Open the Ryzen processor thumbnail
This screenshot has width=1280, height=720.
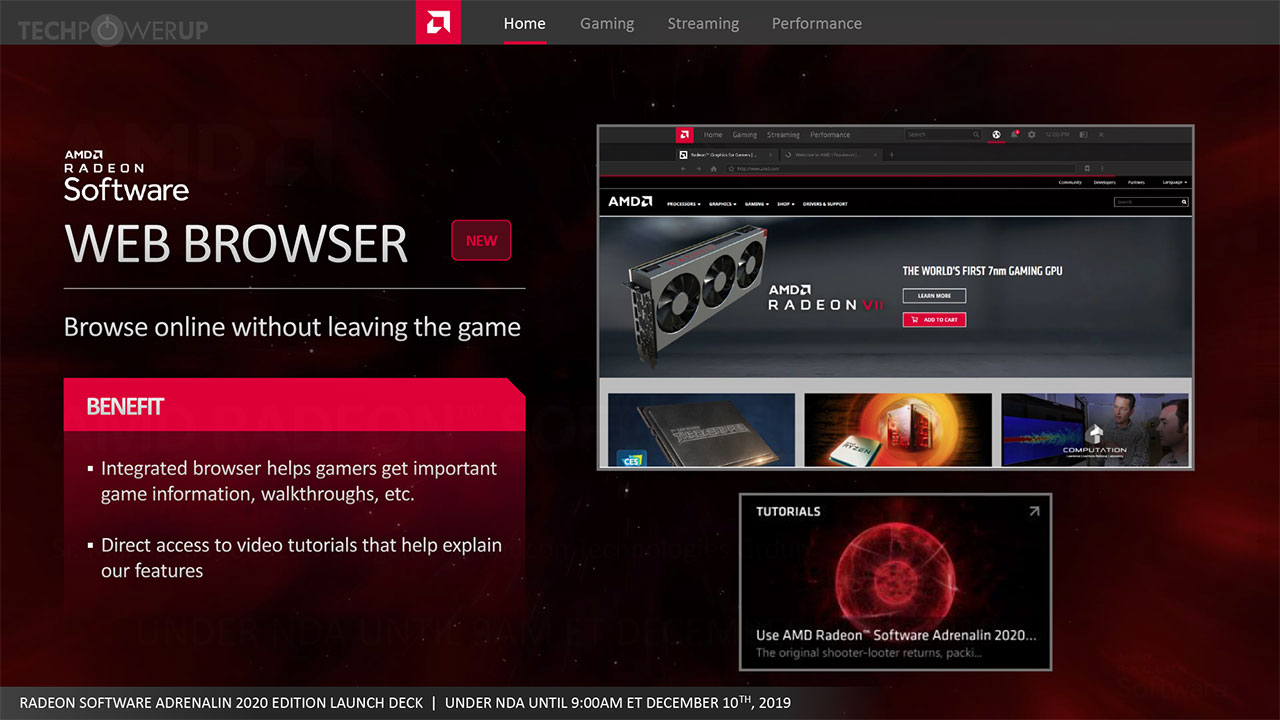898,429
